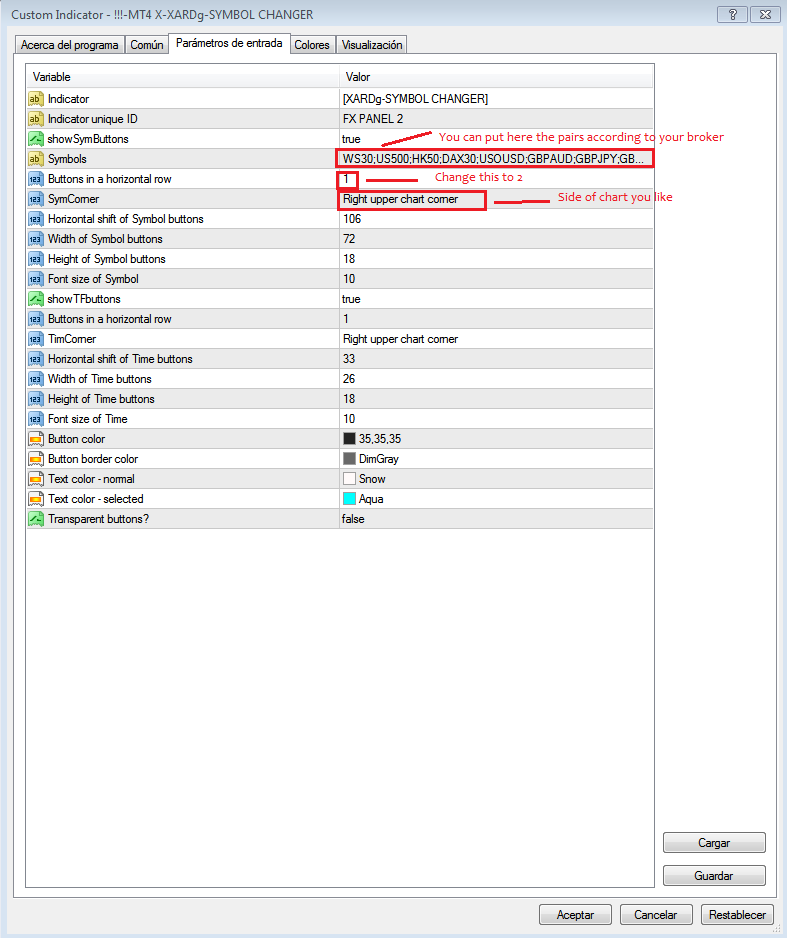Switch to the Visualización tab
787x938 pixels.
click(372, 45)
